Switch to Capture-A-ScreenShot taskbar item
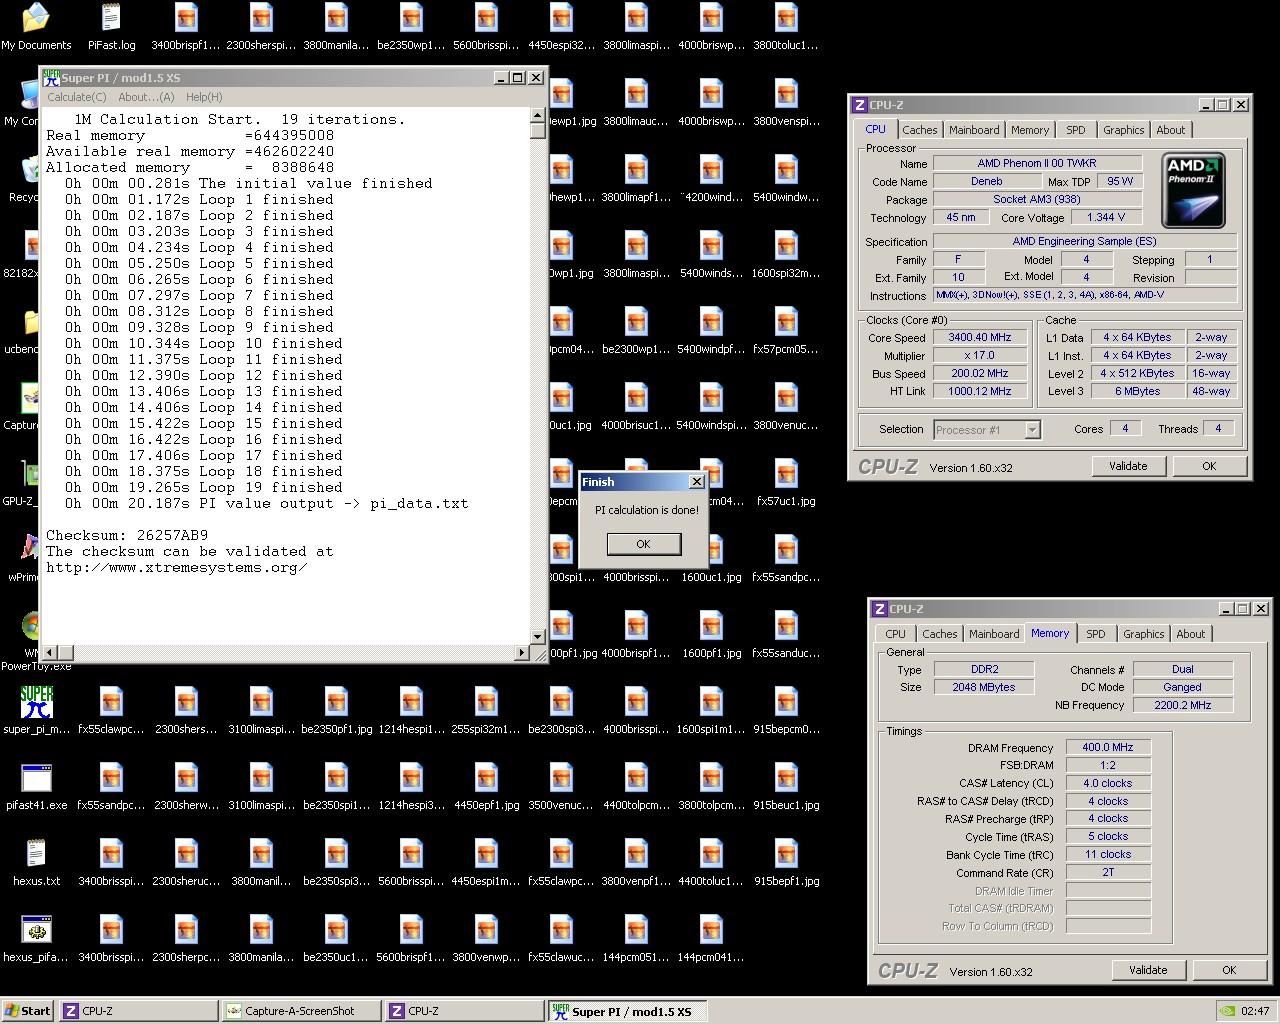Image resolution: width=1280 pixels, height=1024 pixels. pyautogui.click(x=301, y=1011)
